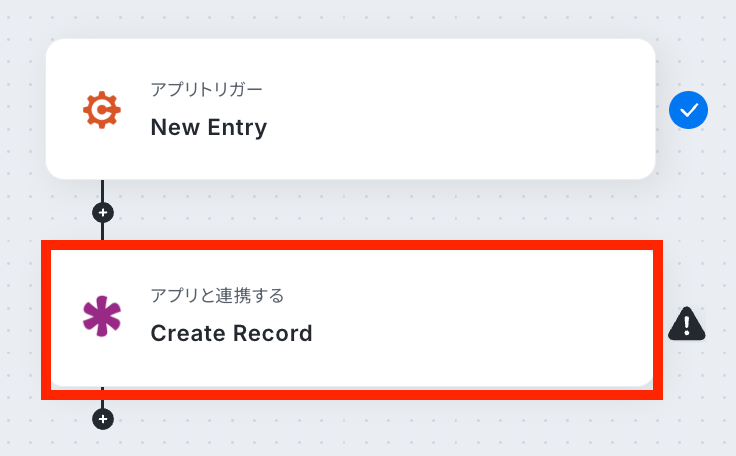Click the アプリと連携する label
The width and height of the screenshot is (736, 456).
[x=217, y=295]
